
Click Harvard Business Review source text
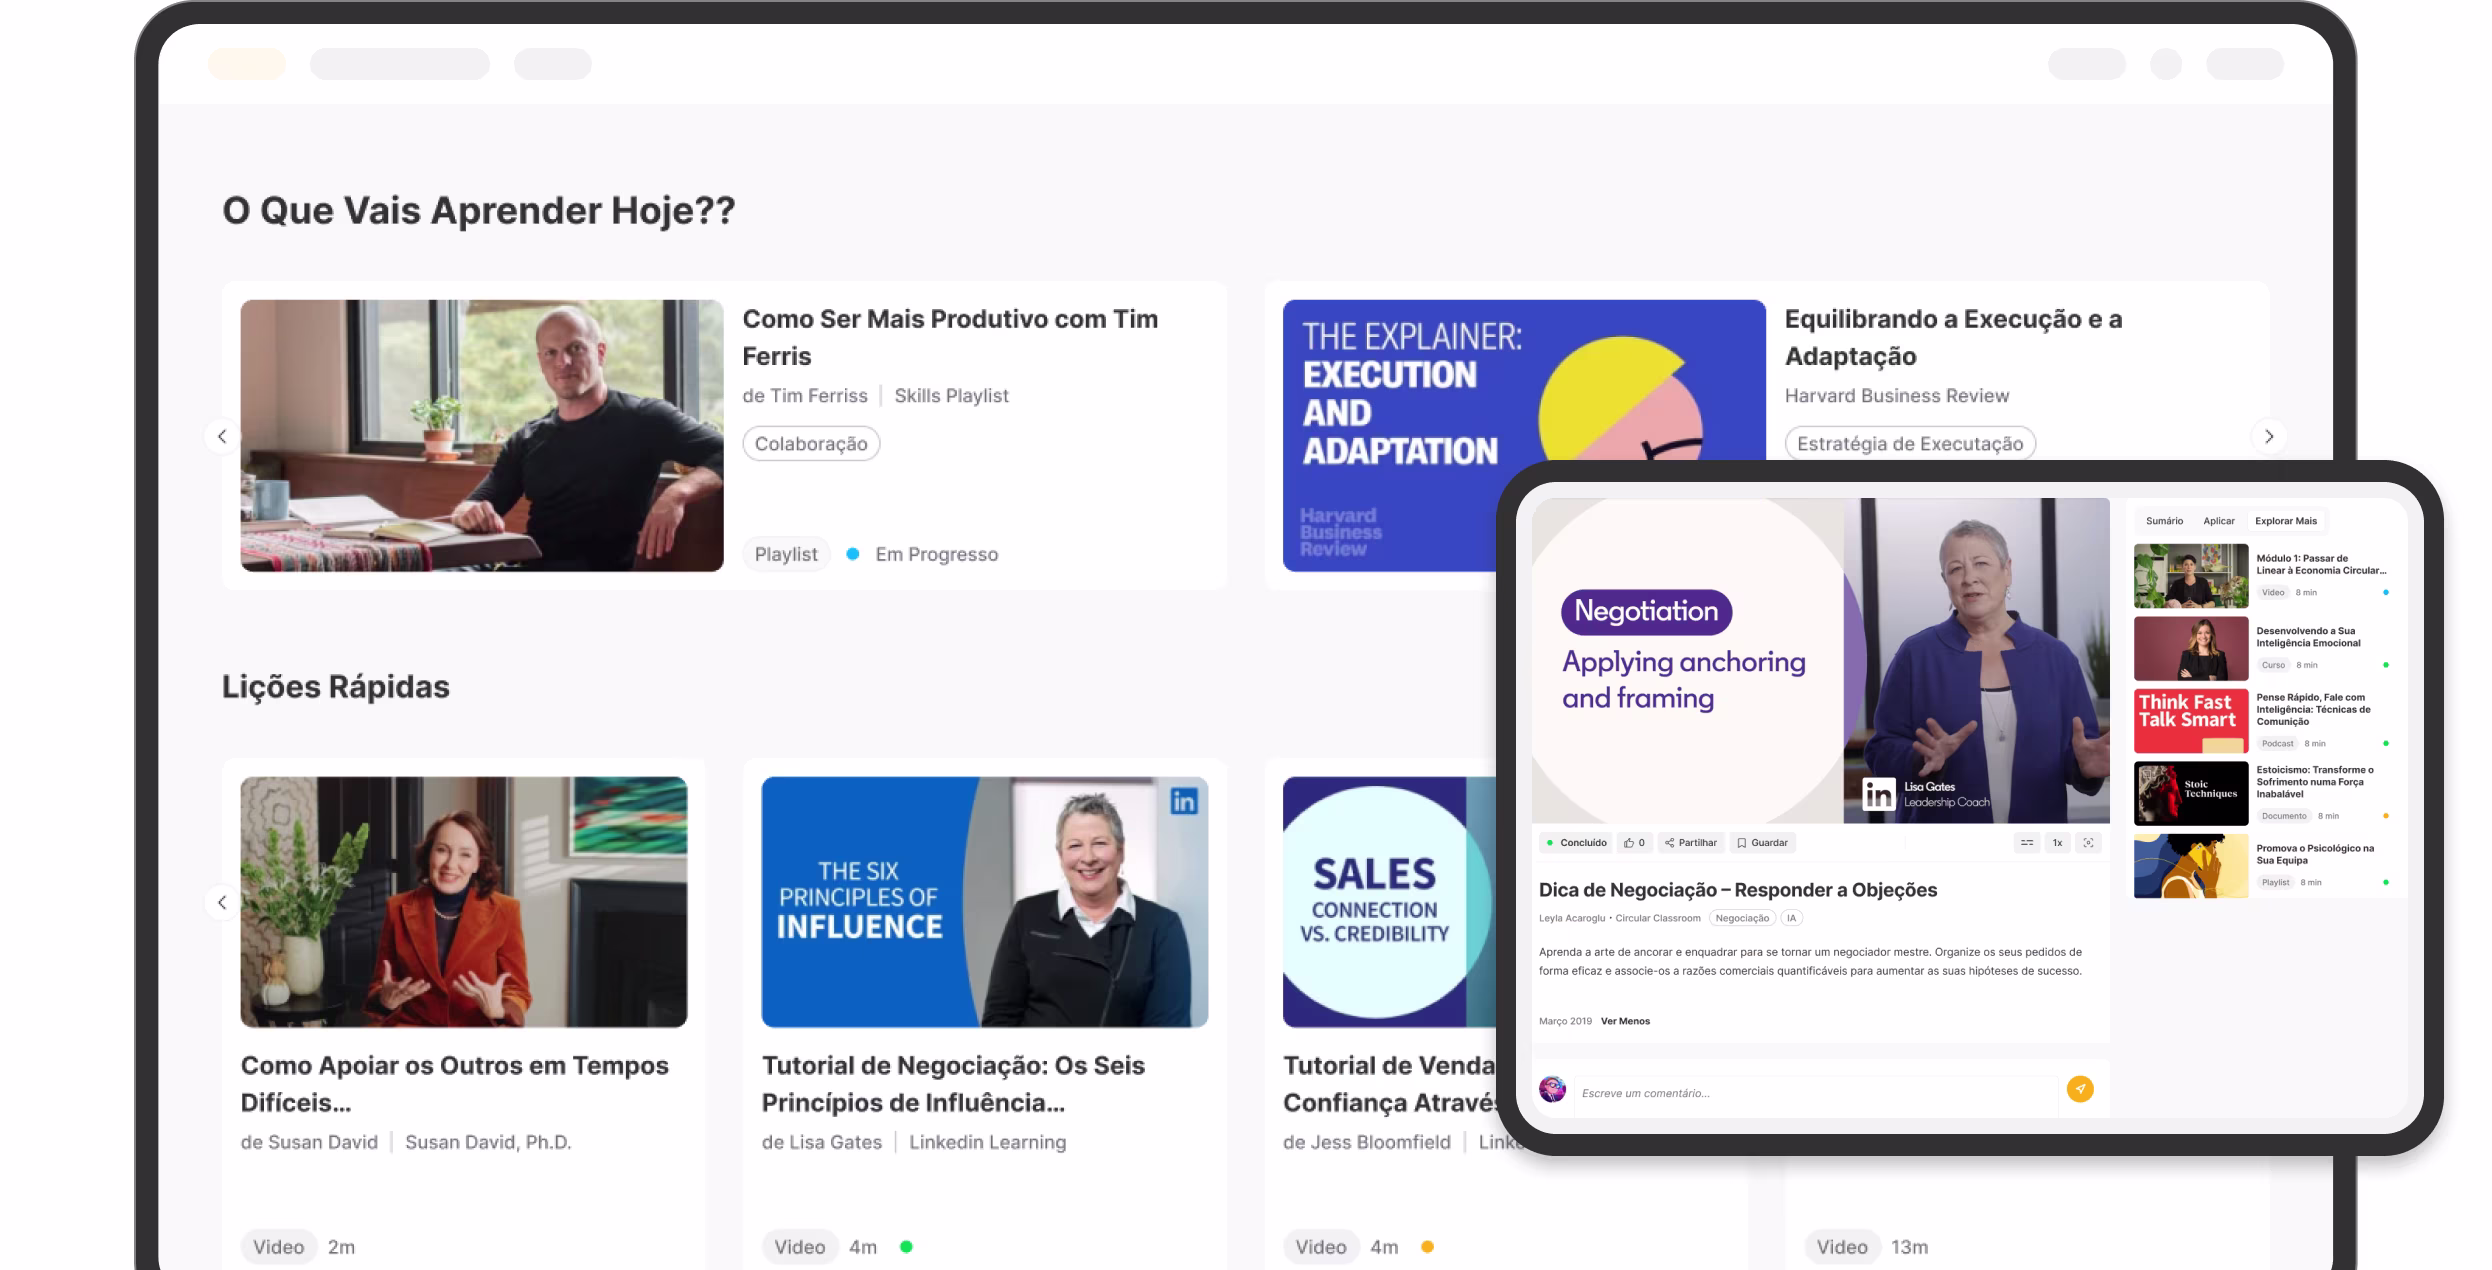click(1897, 396)
